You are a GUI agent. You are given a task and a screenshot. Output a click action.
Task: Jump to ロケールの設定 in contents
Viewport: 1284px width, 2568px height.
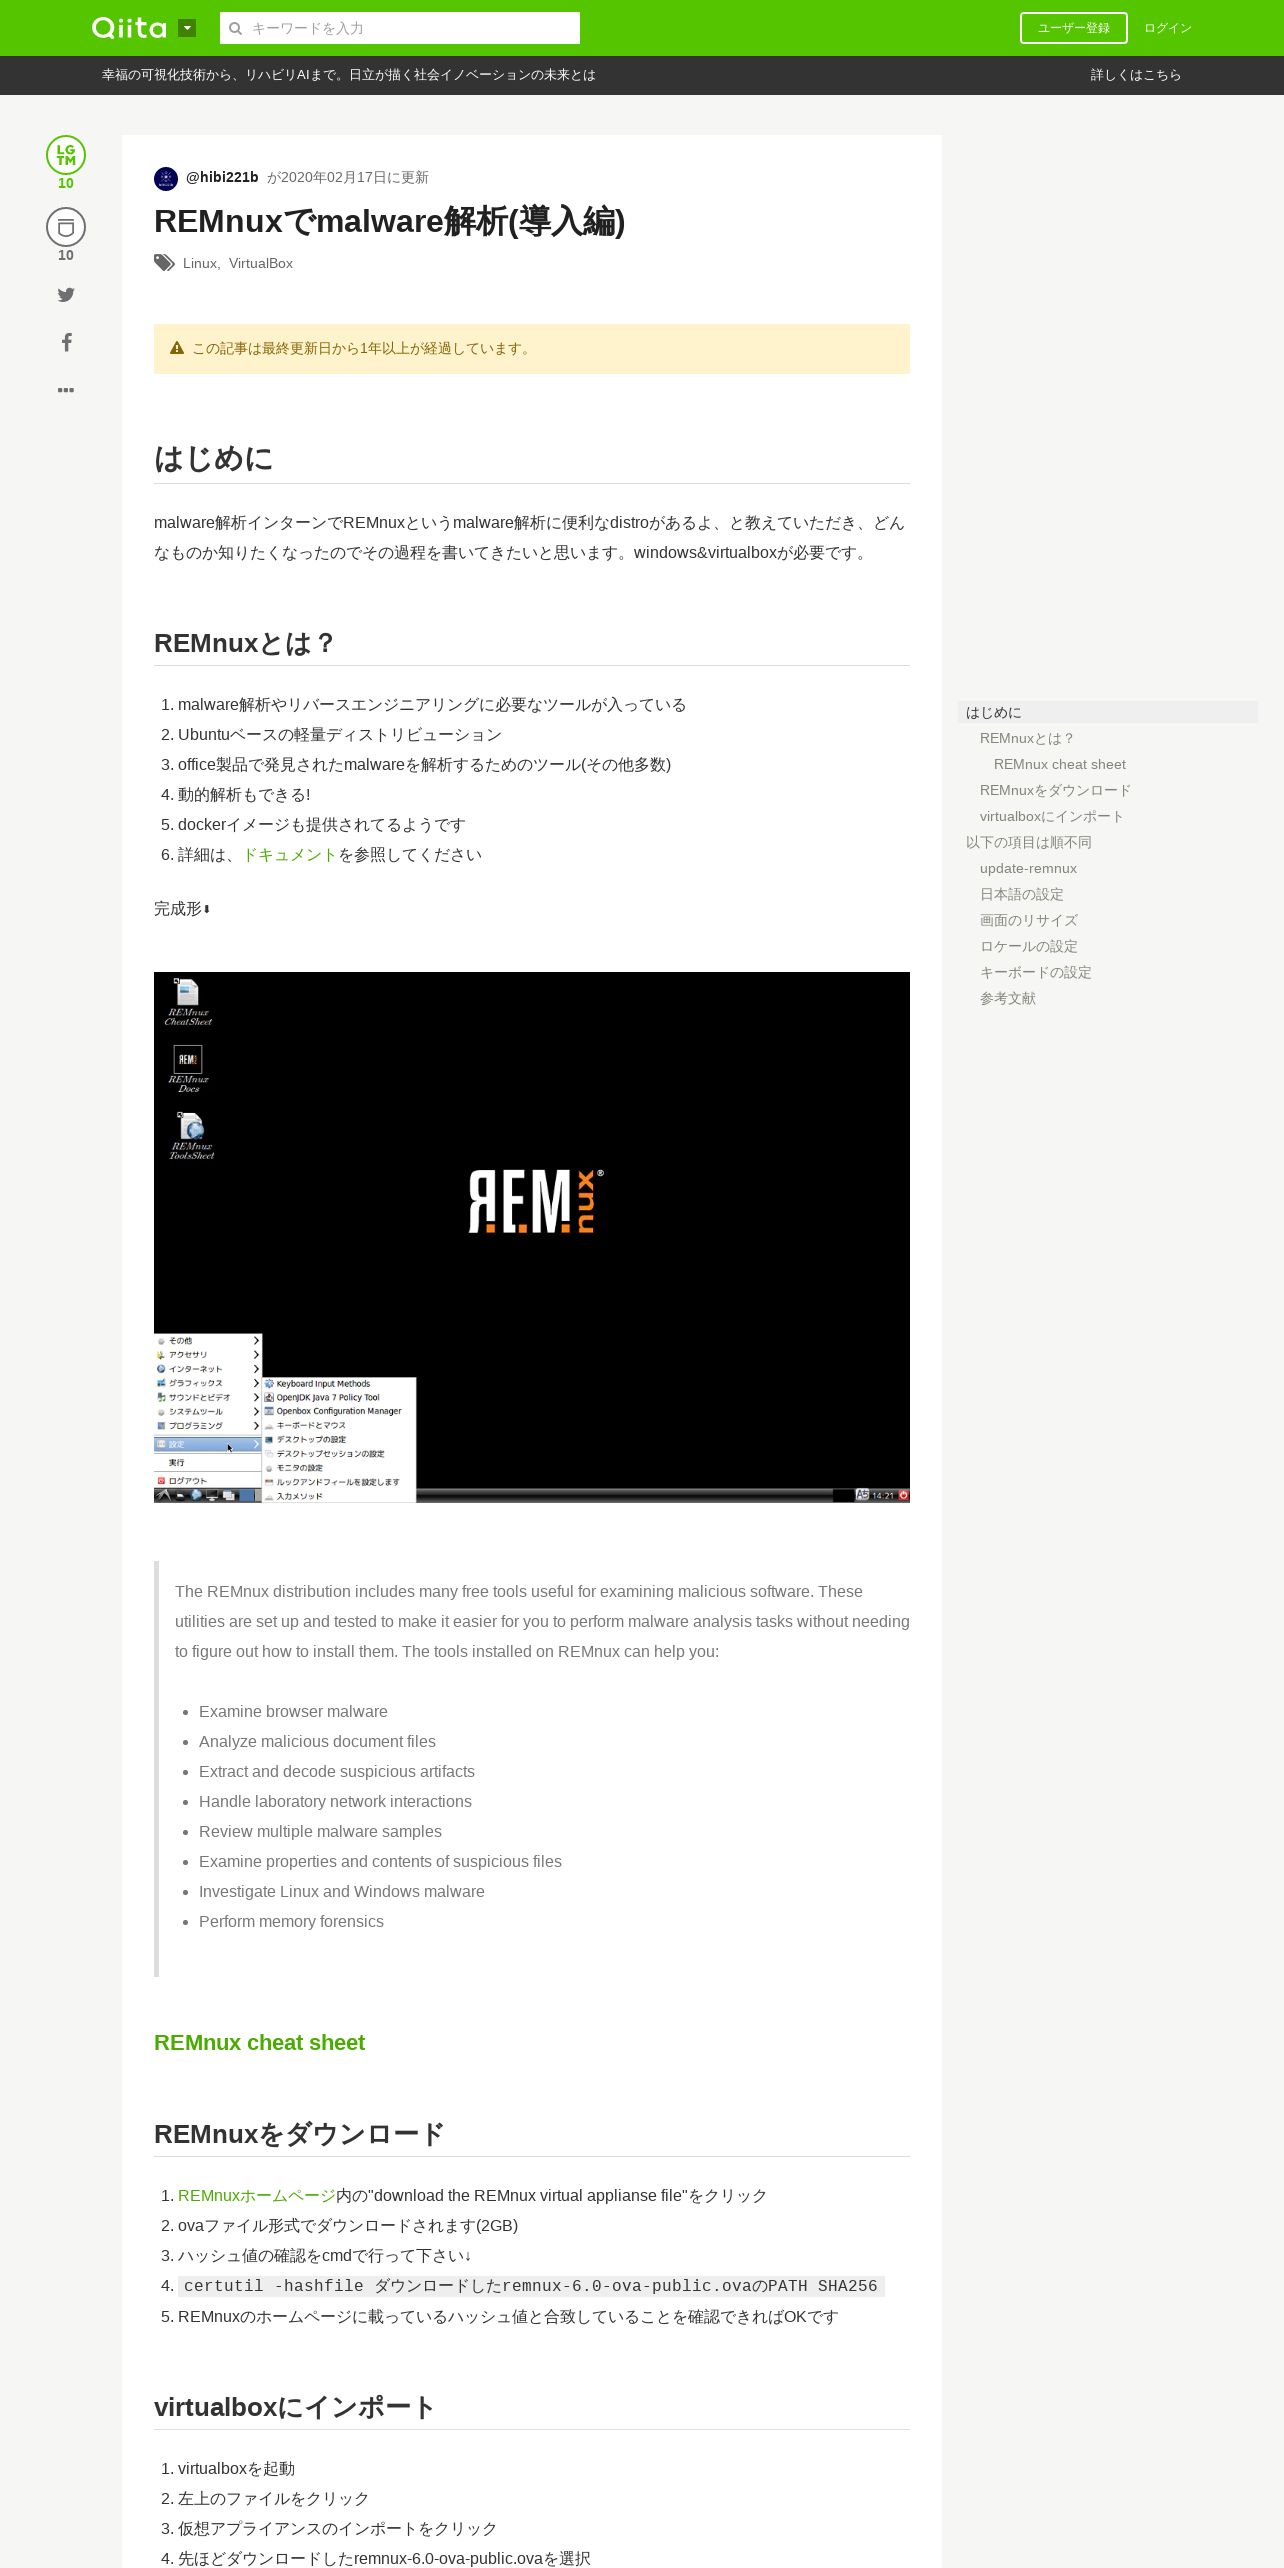pos(1029,946)
